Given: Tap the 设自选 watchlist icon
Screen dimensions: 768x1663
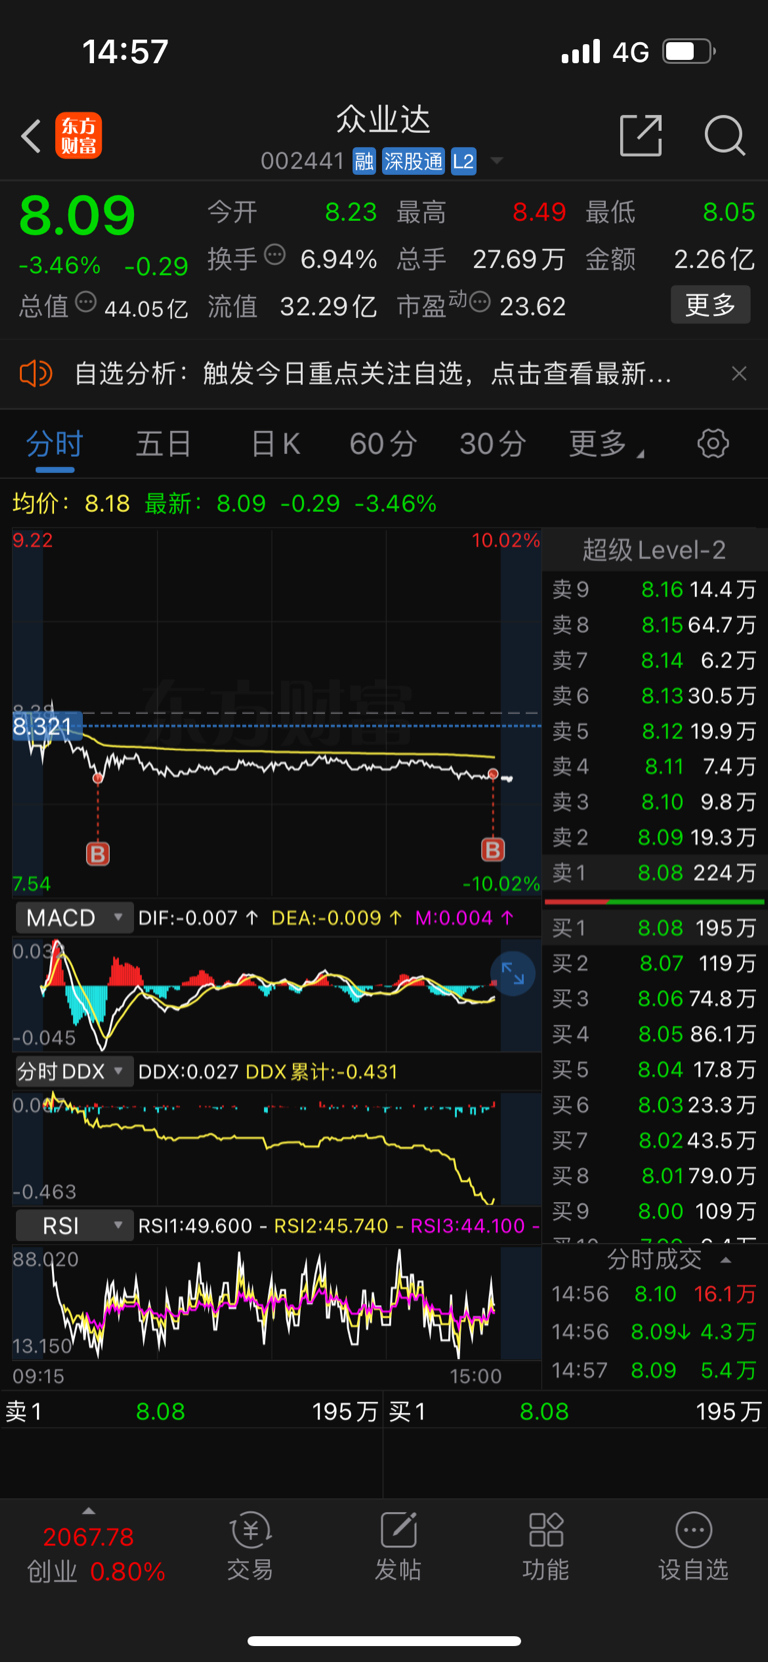Looking at the screenshot, I should [693, 1546].
